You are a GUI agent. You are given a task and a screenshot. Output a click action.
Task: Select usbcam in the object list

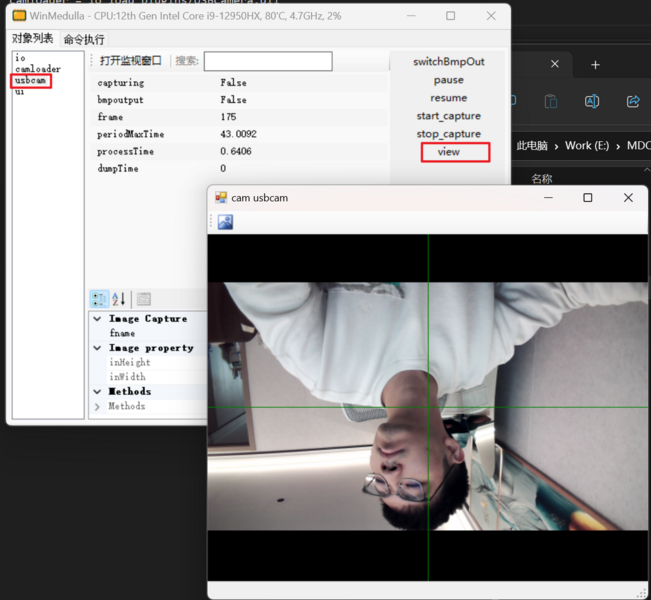pos(30,80)
